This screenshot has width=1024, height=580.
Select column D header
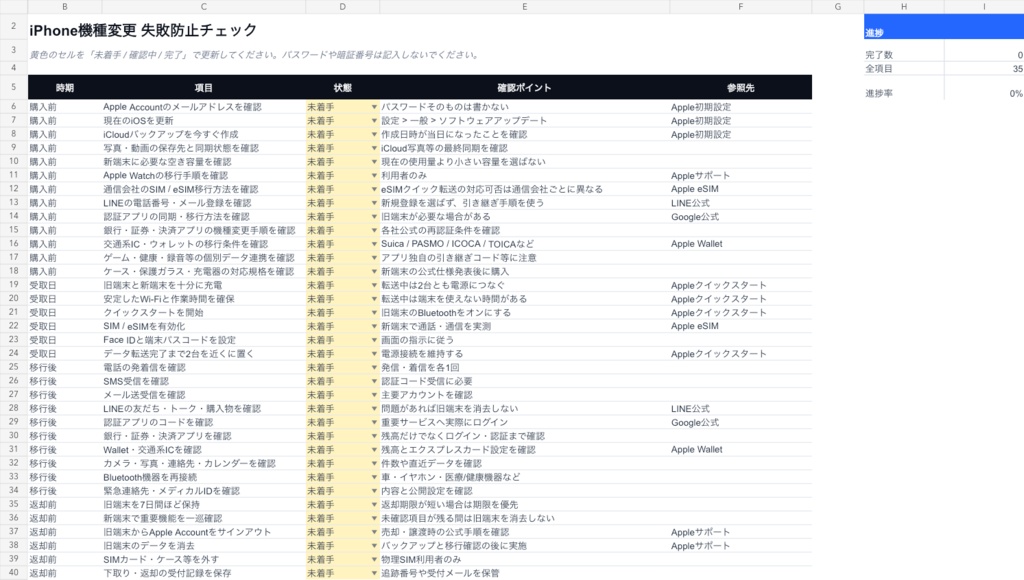[342, 7]
